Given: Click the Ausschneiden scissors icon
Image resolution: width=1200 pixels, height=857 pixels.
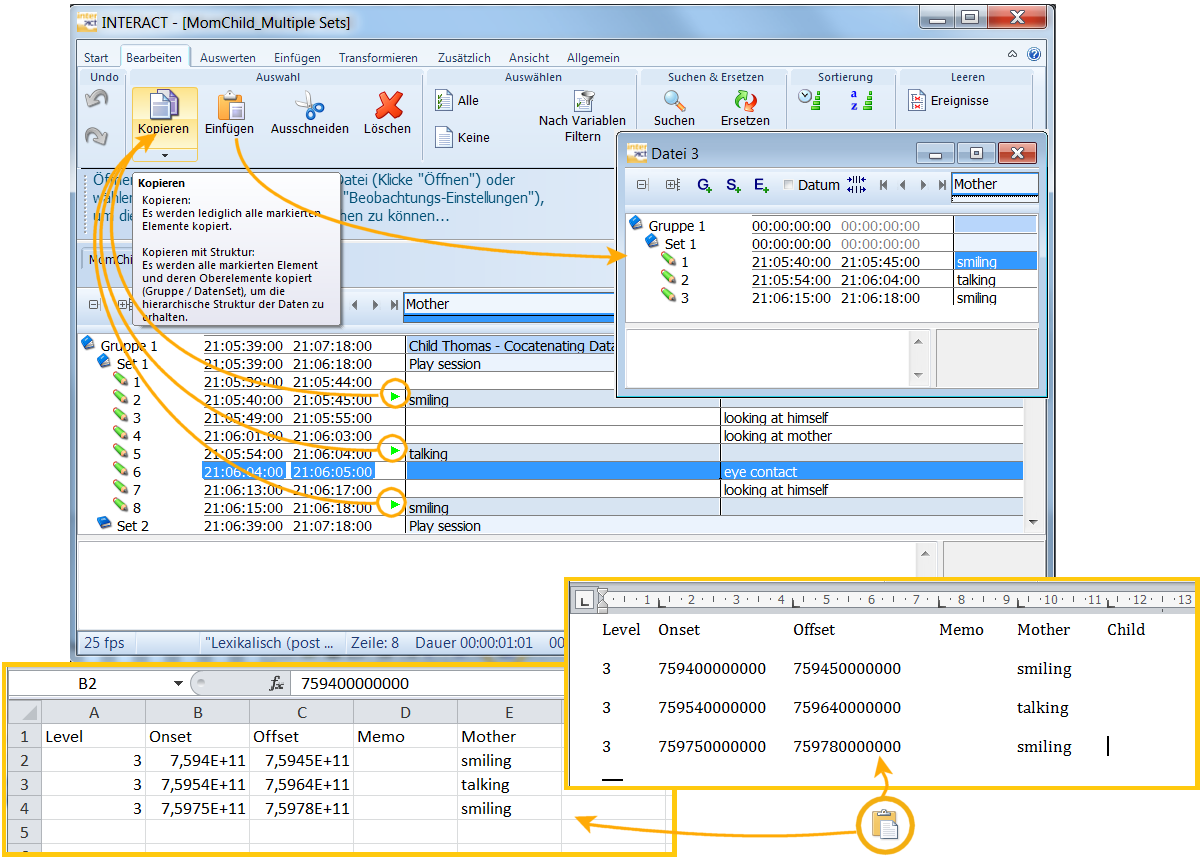Looking at the screenshot, I should point(309,105).
